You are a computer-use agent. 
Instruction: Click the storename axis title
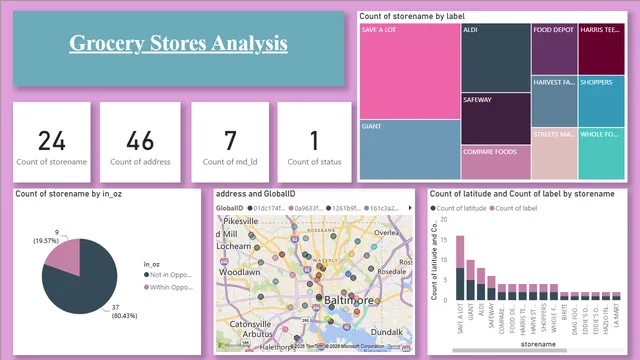[x=538, y=344]
